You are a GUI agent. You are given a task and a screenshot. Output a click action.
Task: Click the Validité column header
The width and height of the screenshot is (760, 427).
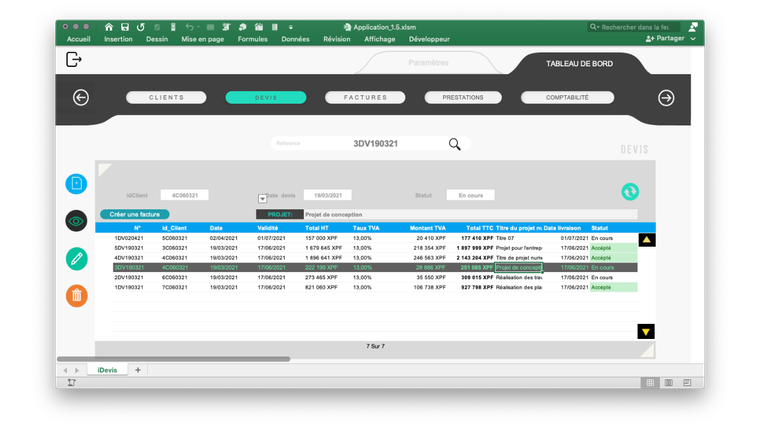(x=268, y=228)
